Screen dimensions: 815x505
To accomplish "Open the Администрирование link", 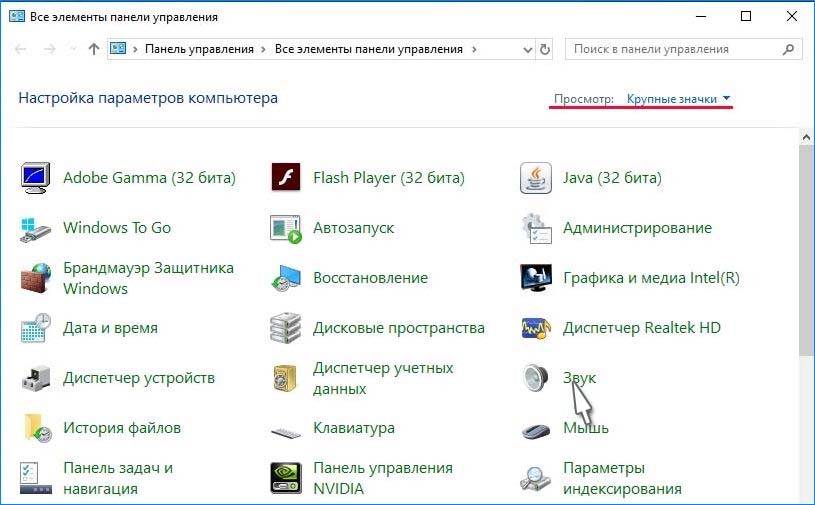I will 637,228.
